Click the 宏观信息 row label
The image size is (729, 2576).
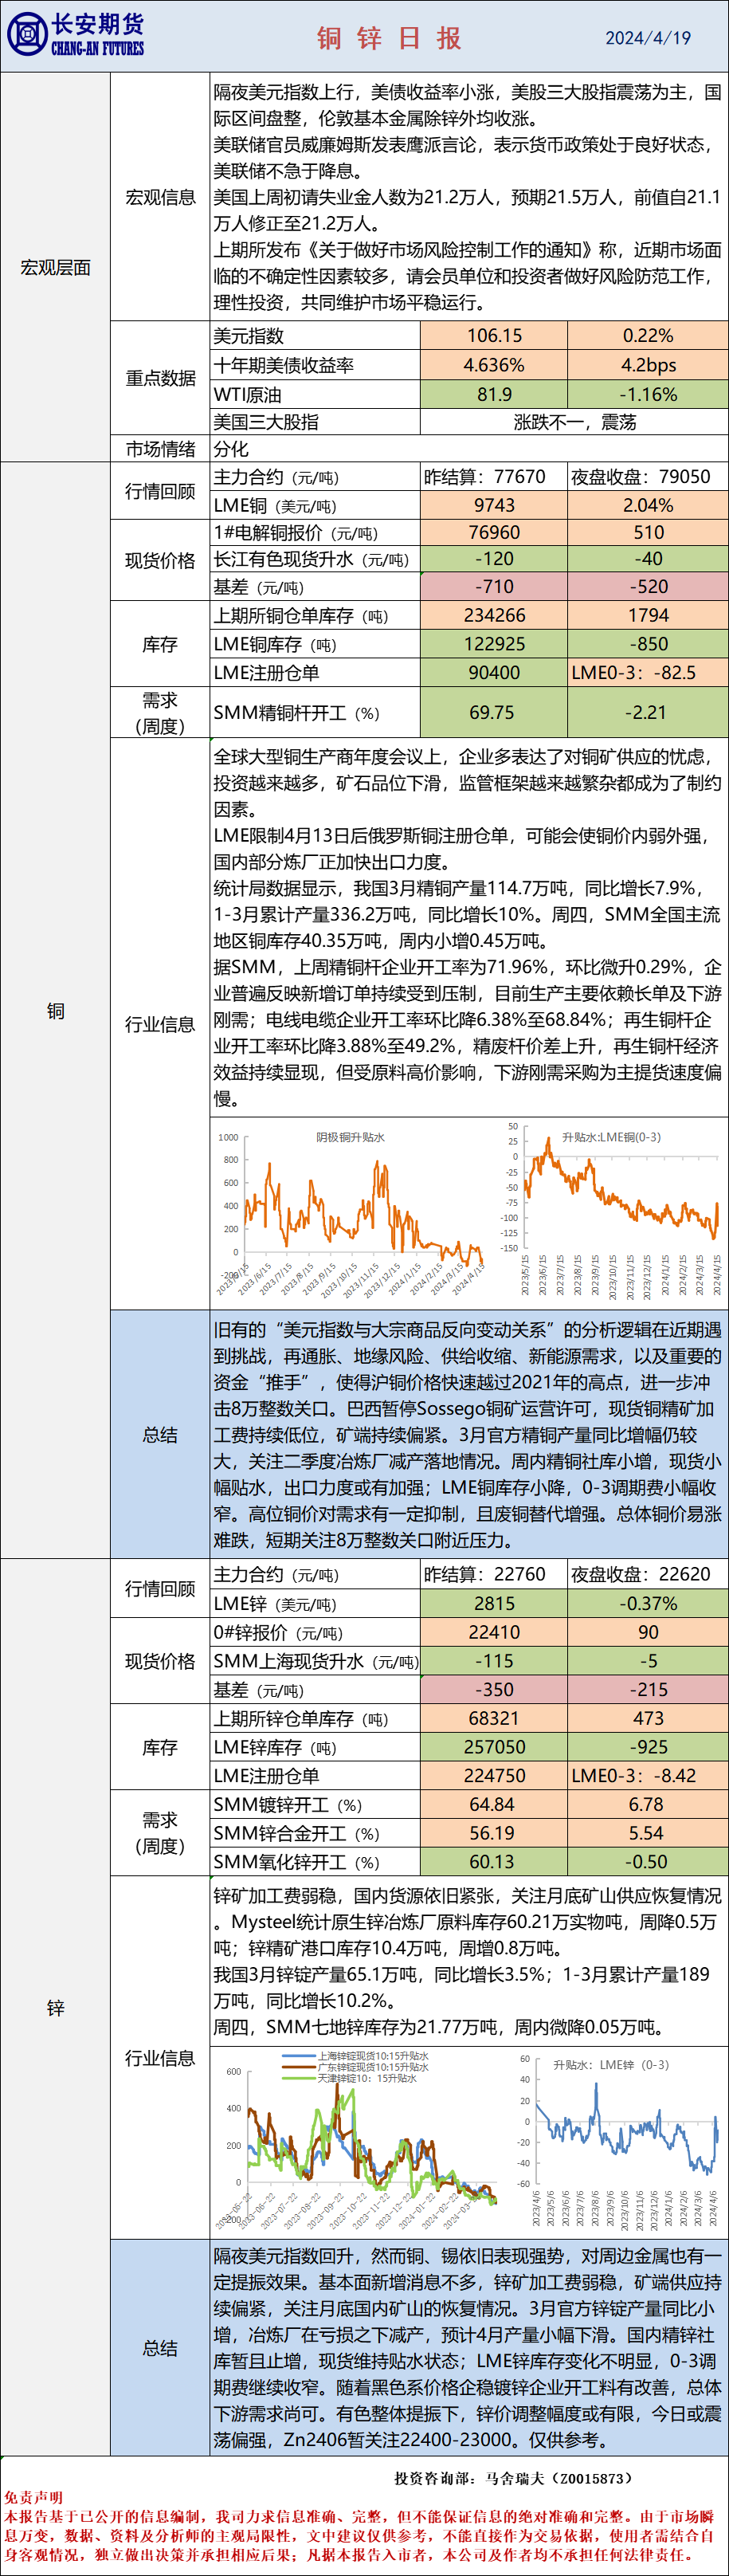point(160,197)
